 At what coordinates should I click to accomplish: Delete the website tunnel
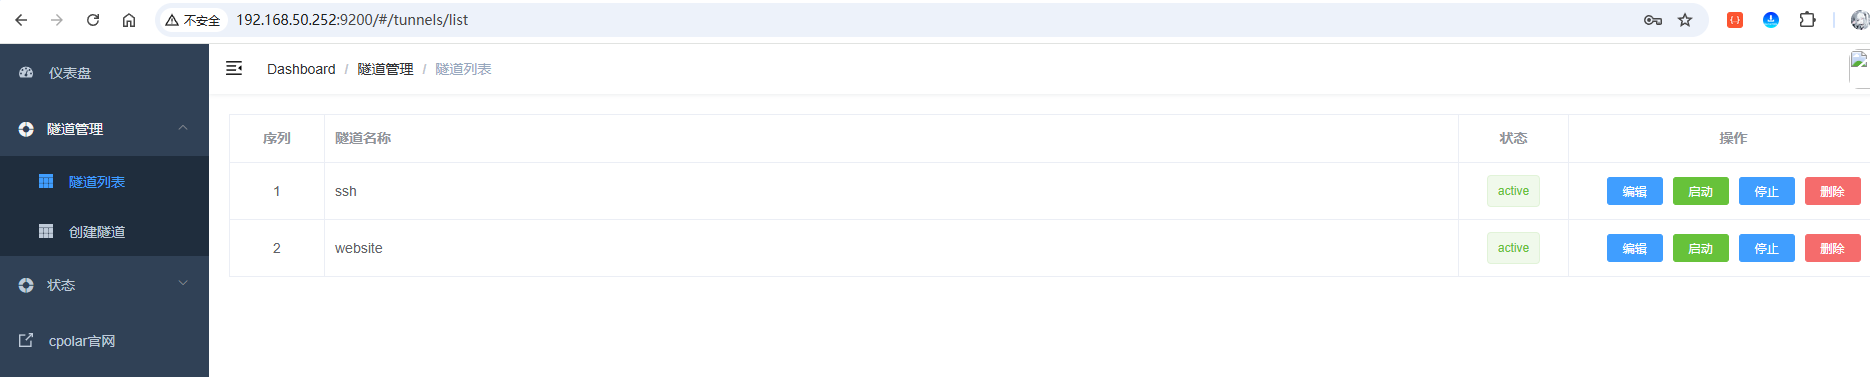(x=1832, y=248)
